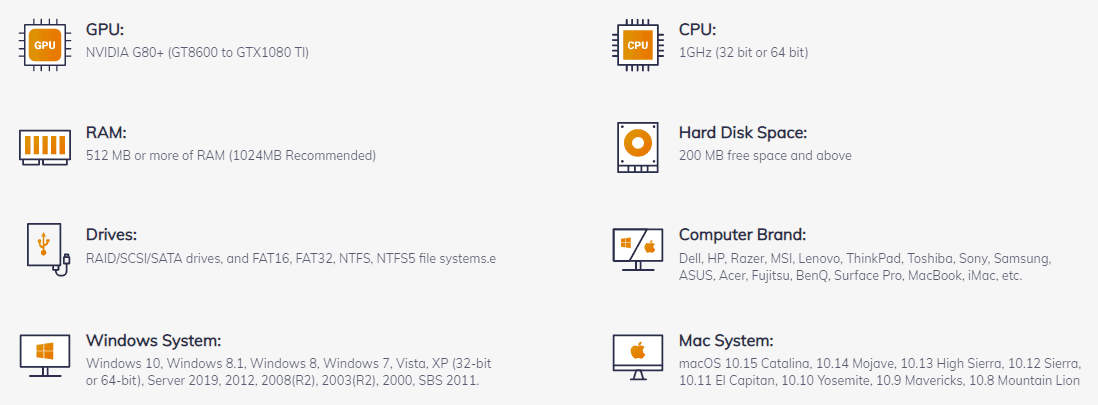The height and width of the screenshot is (405, 1098).
Task: Click the hard disk drive icon
Action: coord(637,147)
